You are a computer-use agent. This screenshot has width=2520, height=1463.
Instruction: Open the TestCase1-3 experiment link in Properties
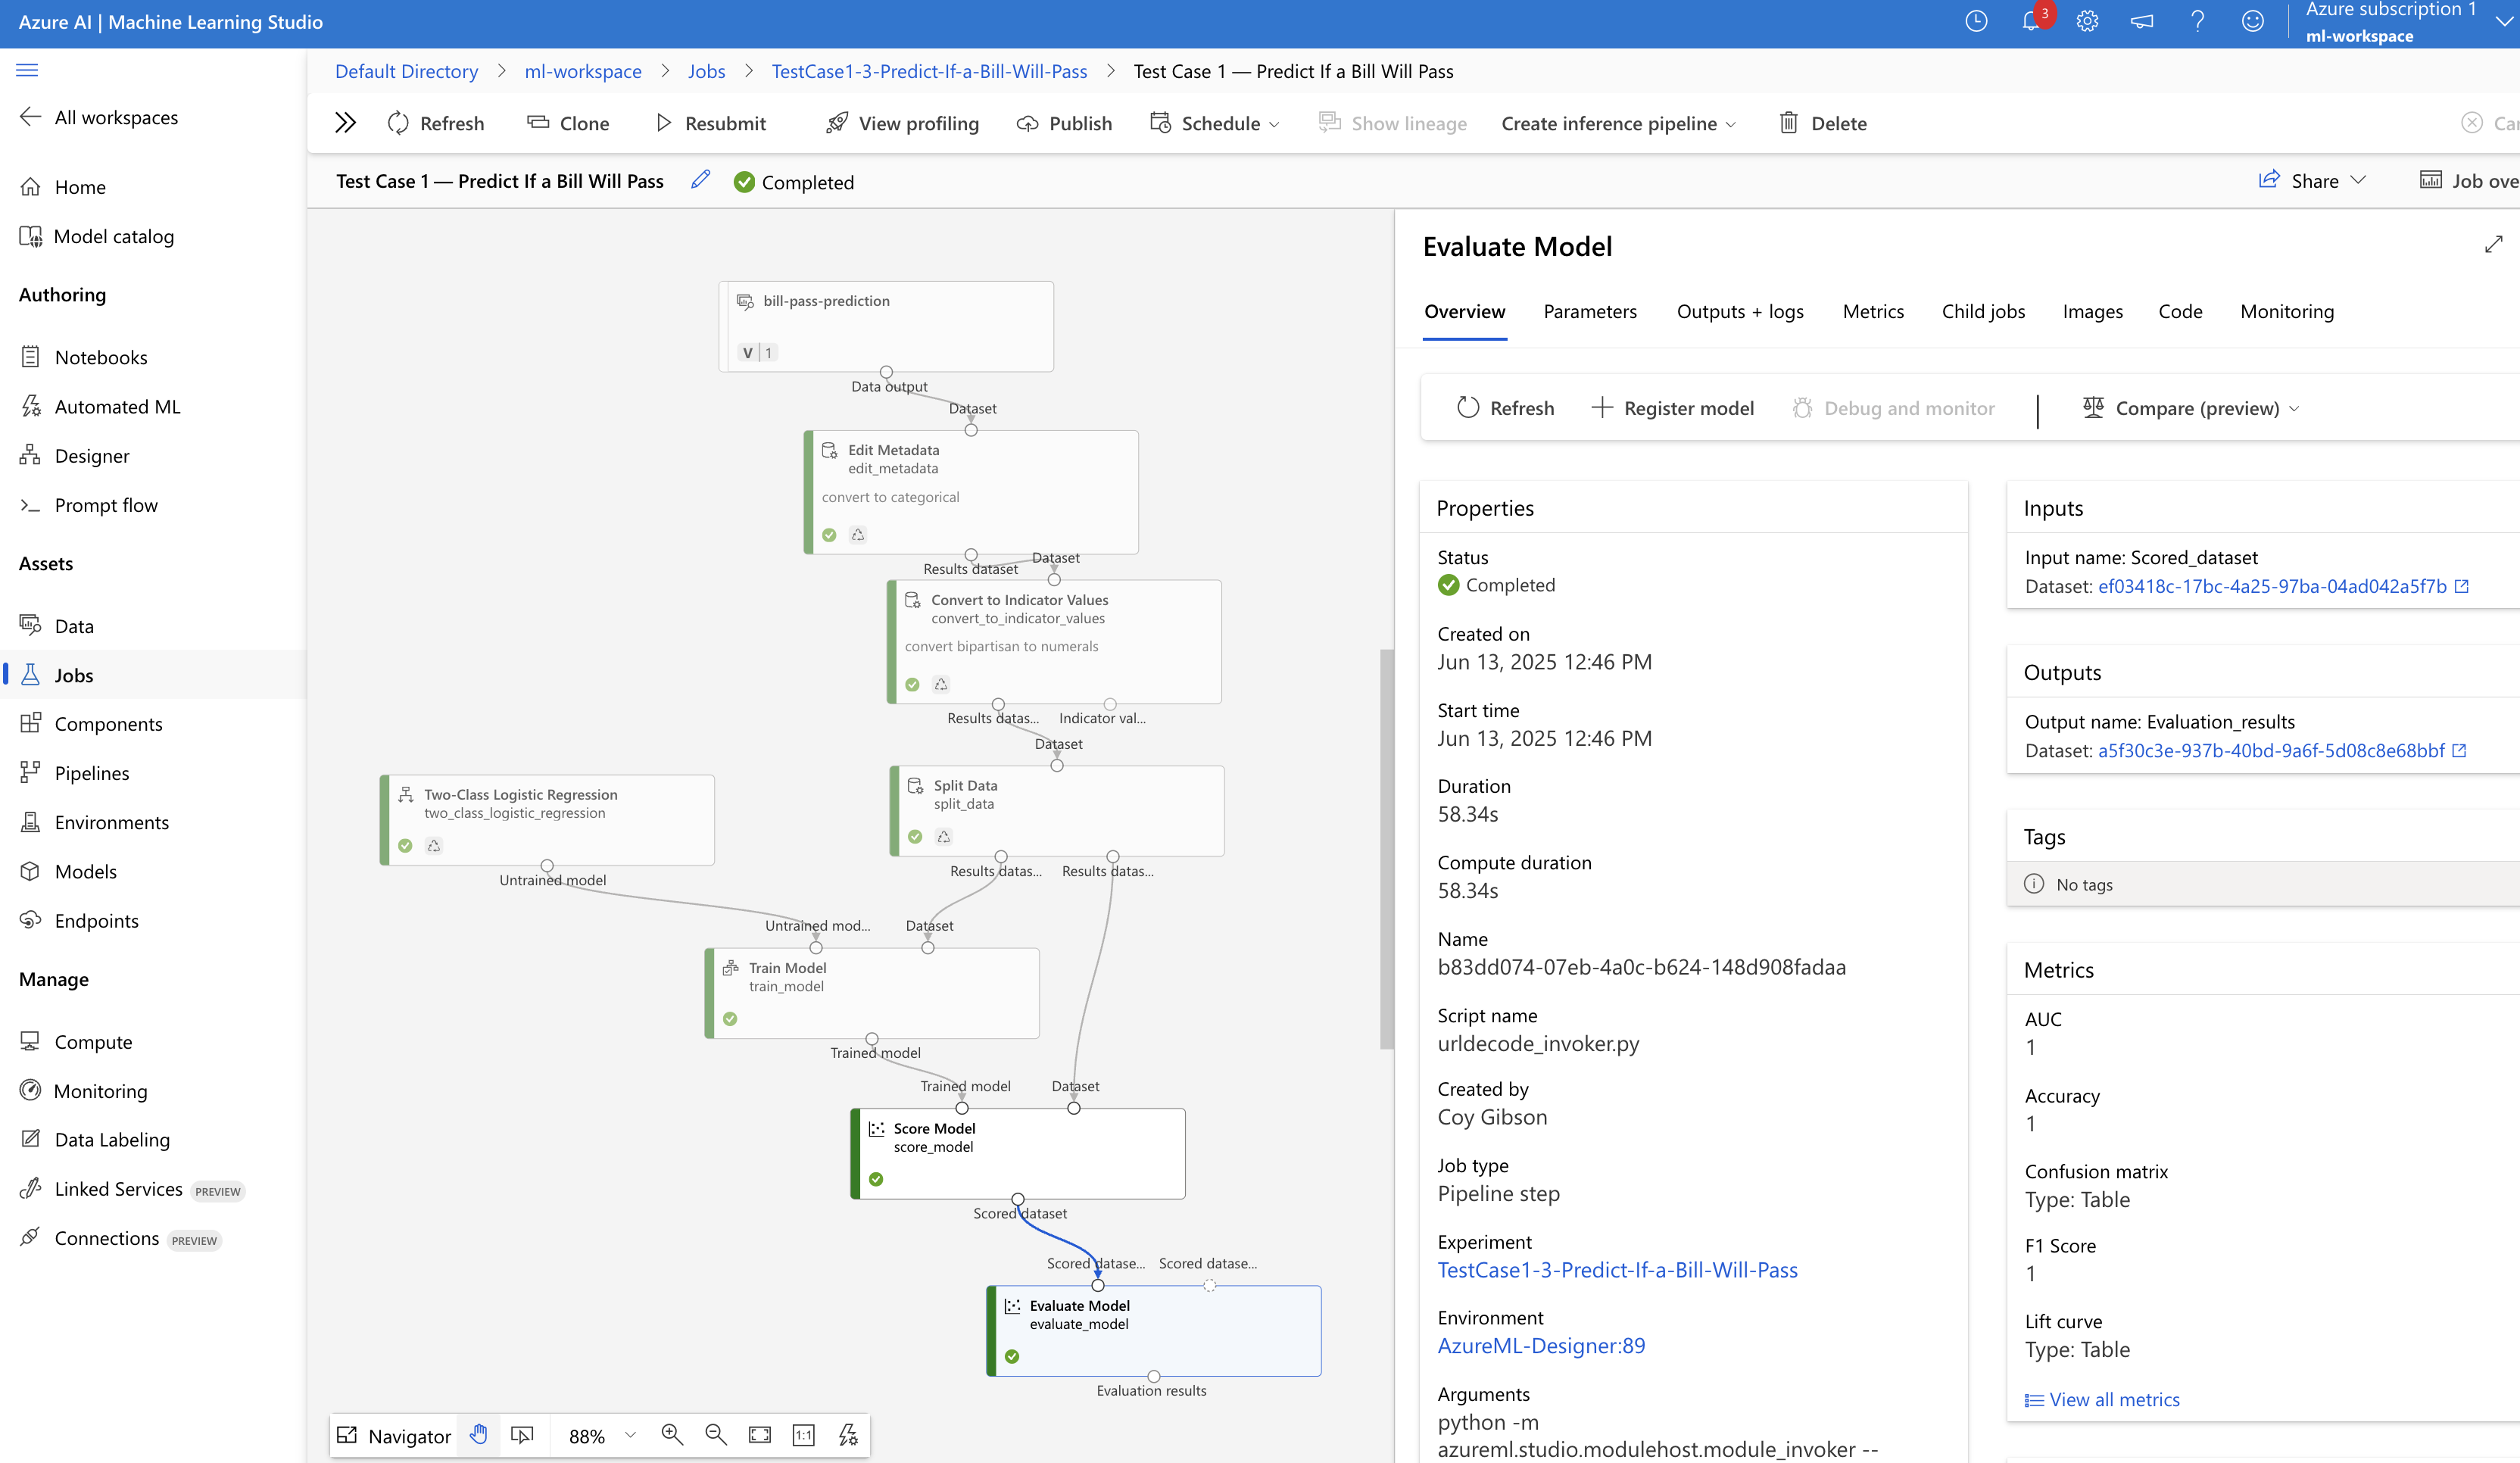click(x=1617, y=1270)
